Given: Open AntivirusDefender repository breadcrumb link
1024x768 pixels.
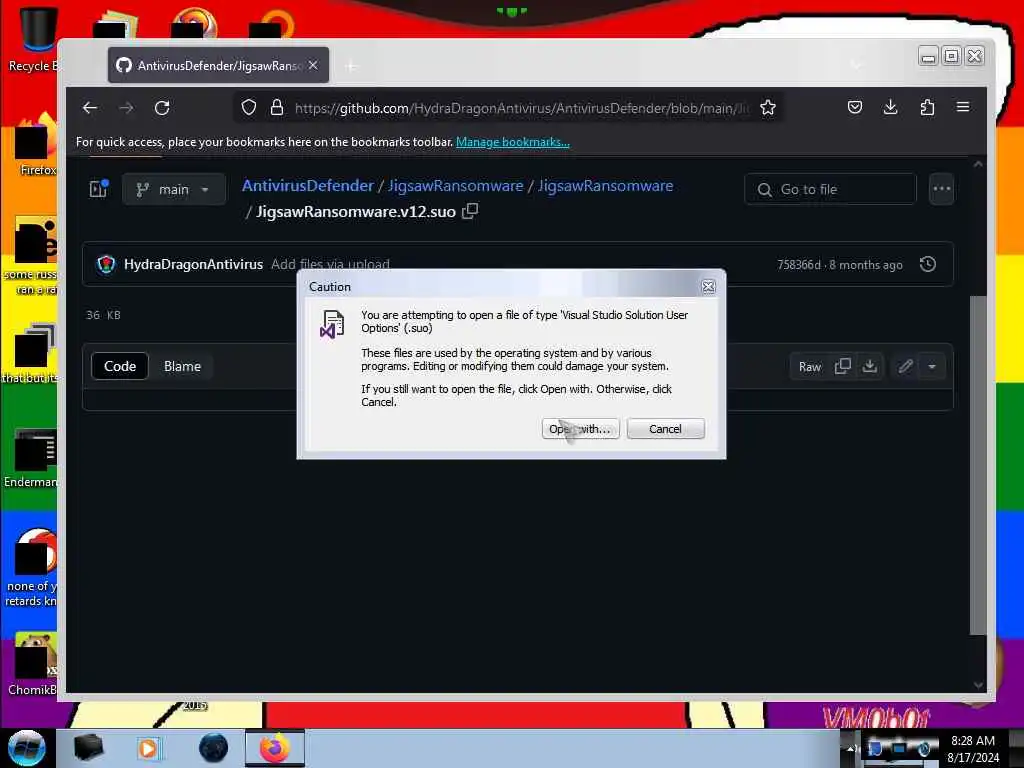Looking at the screenshot, I should click(308, 185).
